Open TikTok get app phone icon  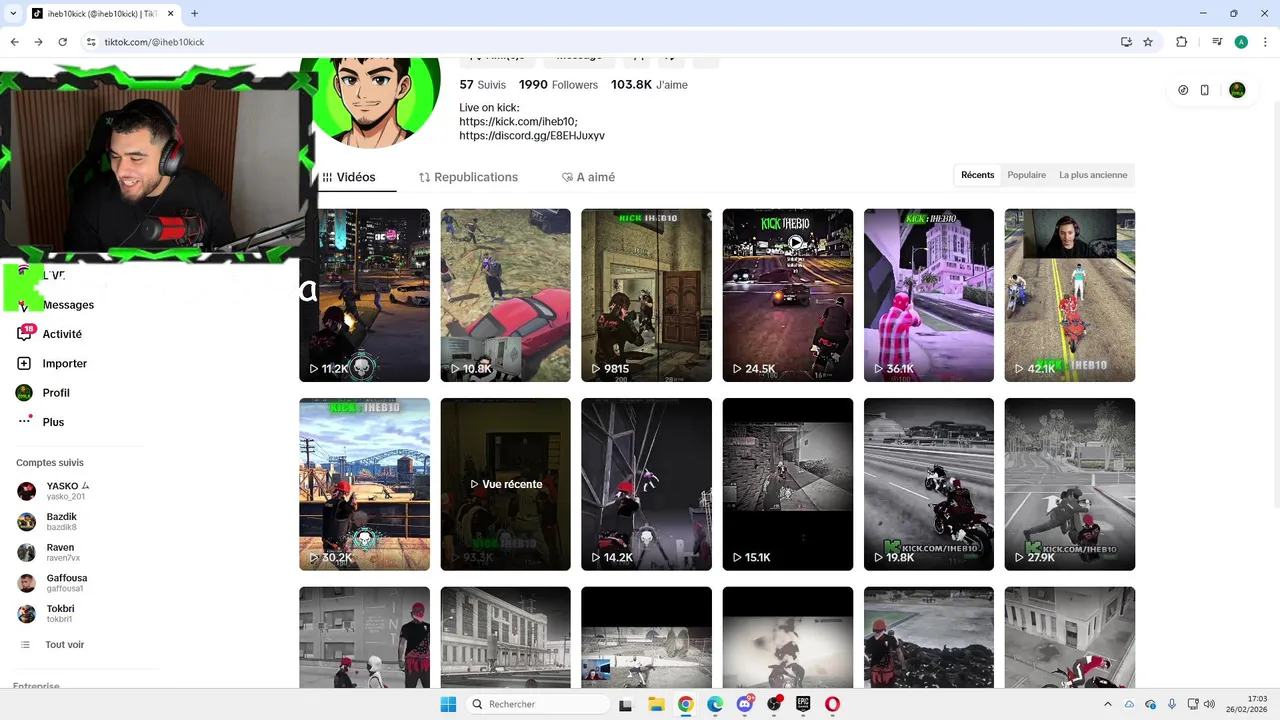tap(1205, 90)
